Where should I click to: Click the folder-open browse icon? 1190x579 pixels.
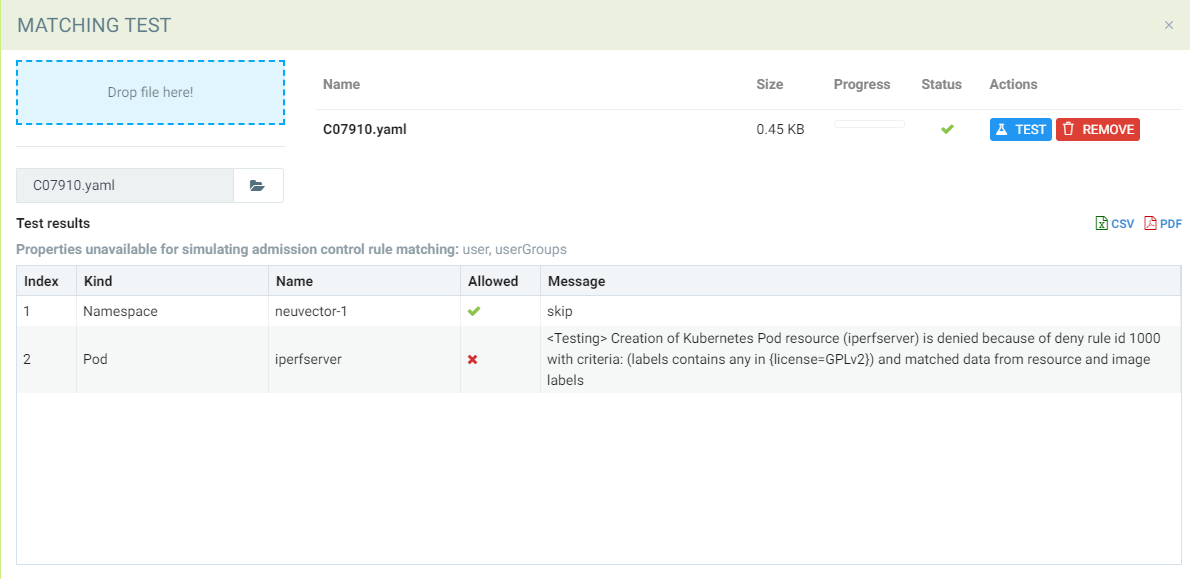257,186
